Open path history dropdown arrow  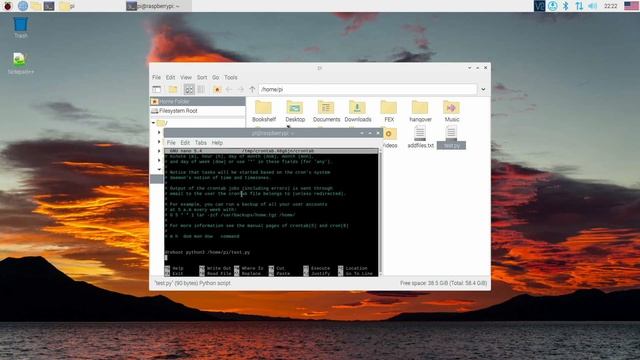pos(483,89)
